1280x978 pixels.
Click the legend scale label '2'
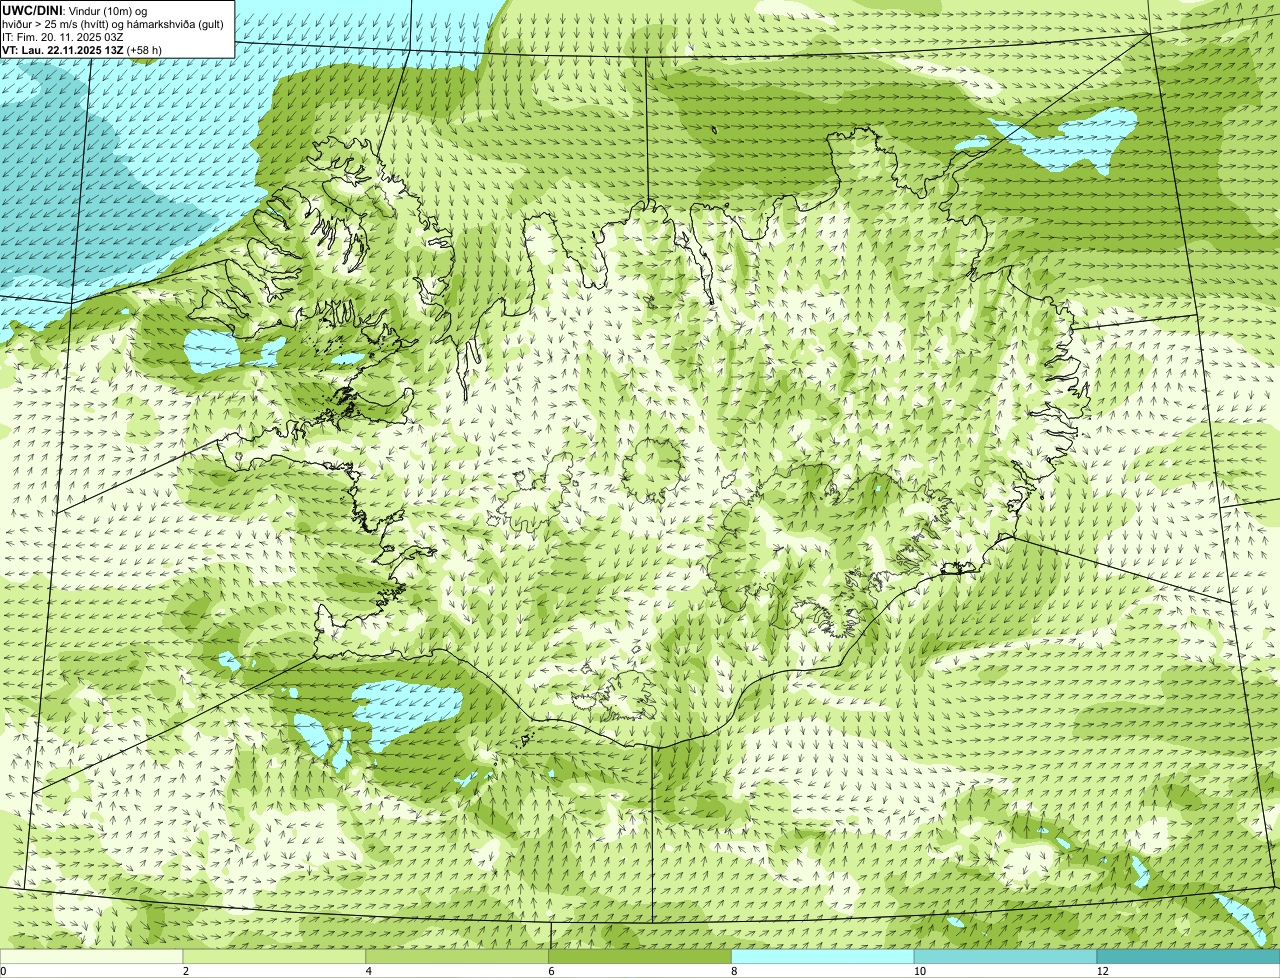tap(186, 971)
